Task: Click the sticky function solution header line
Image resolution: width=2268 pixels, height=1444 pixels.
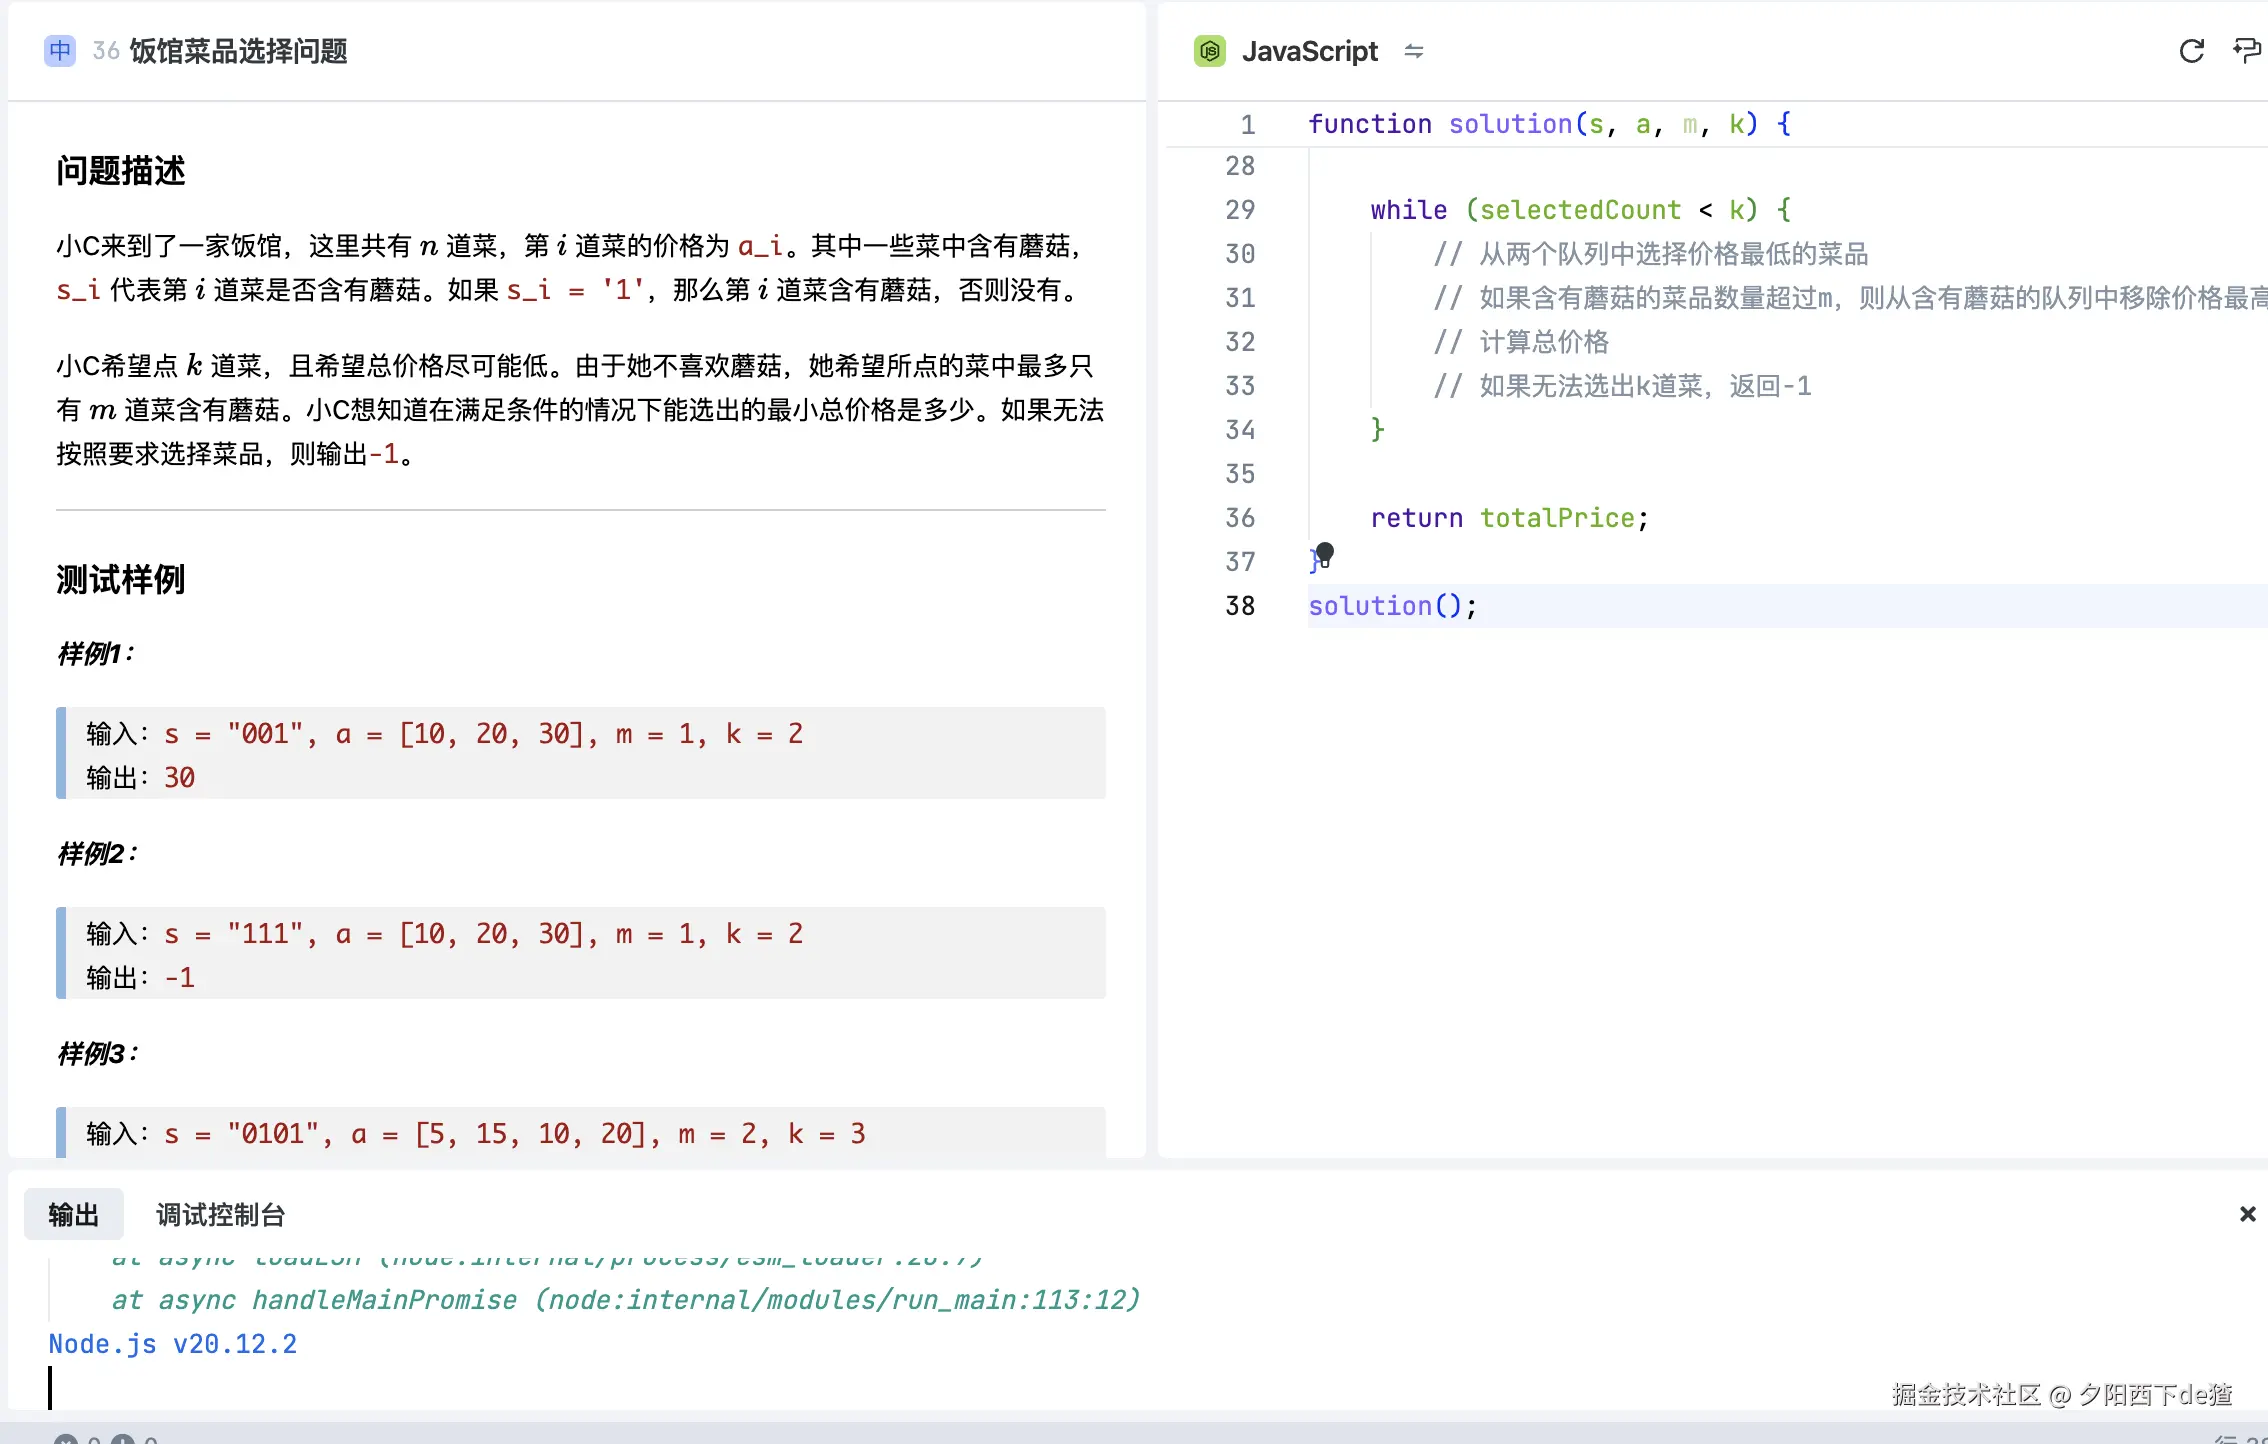Action: [x=1549, y=124]
